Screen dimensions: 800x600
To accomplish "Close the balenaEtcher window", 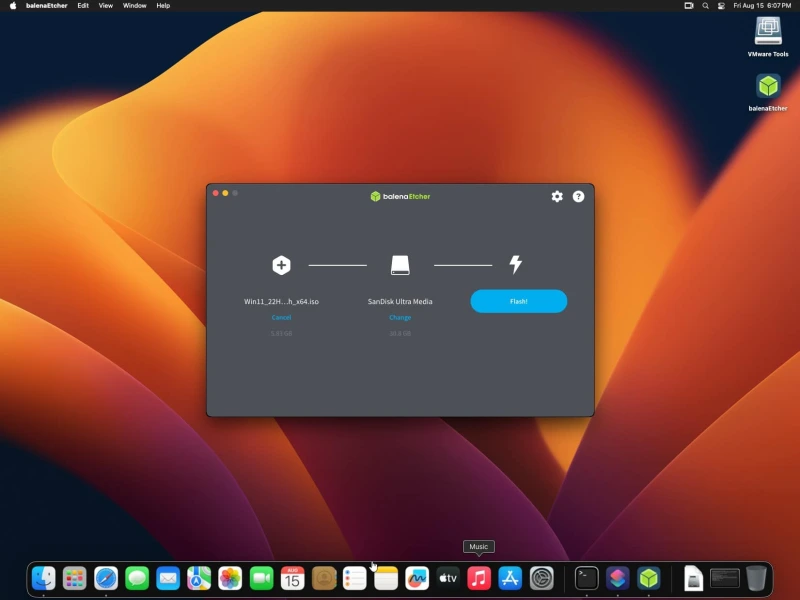I will [x=216, y=193].
